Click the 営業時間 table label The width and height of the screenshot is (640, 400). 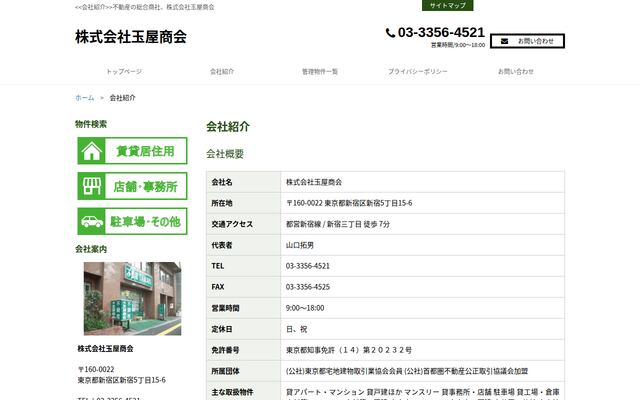(225, 308)
